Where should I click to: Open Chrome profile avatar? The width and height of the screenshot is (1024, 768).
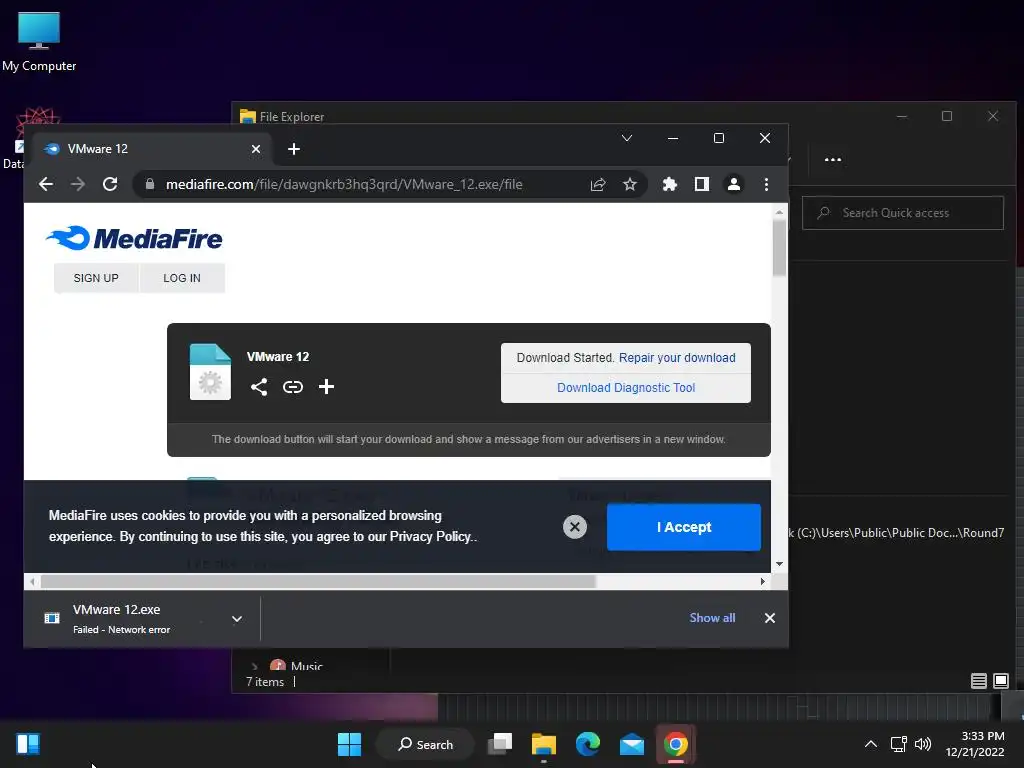click(x=733, y=184)
